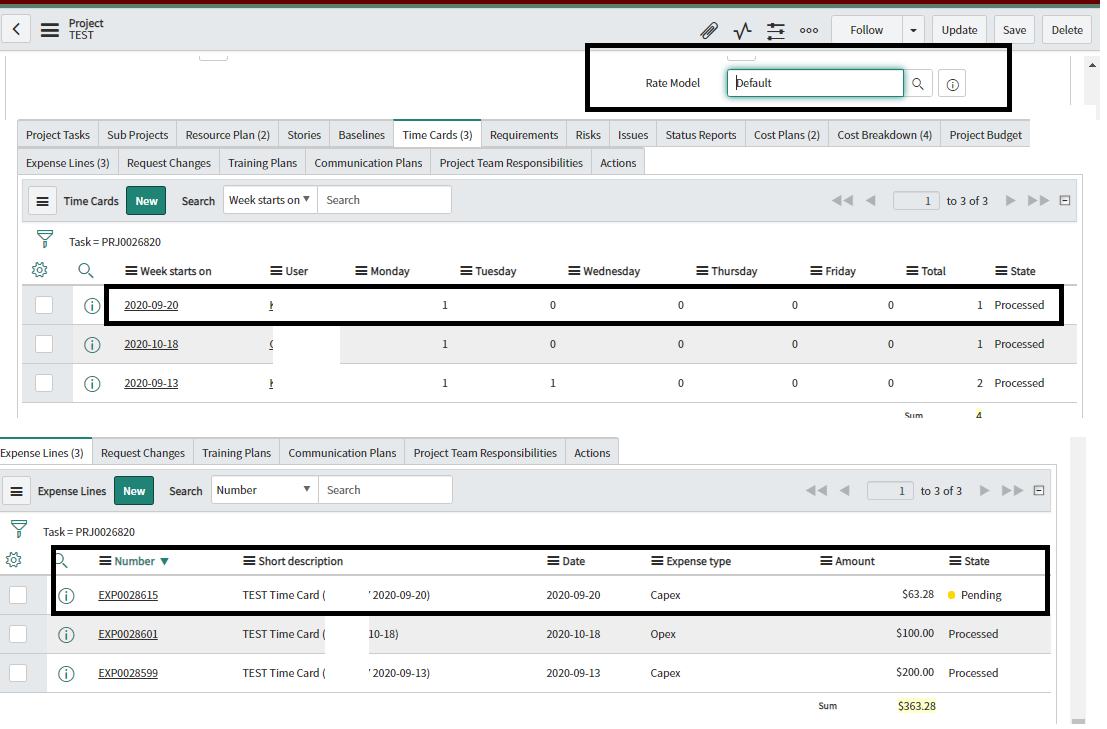Open Expense type column options menu
The width and height of the screenshot is (1107, 729).
(x=657, y=561)
